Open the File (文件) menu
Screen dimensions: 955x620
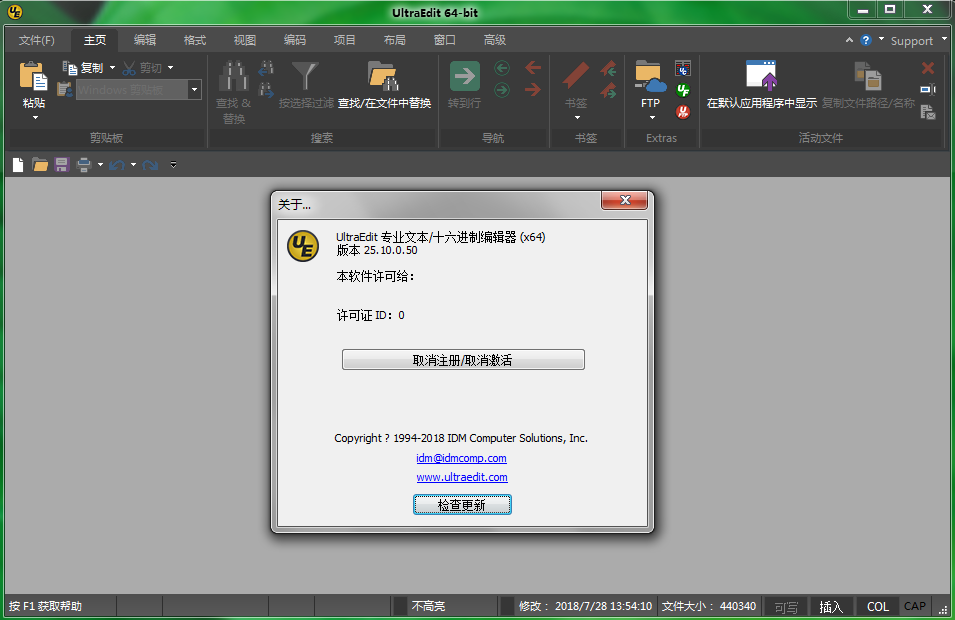(37, 40)
